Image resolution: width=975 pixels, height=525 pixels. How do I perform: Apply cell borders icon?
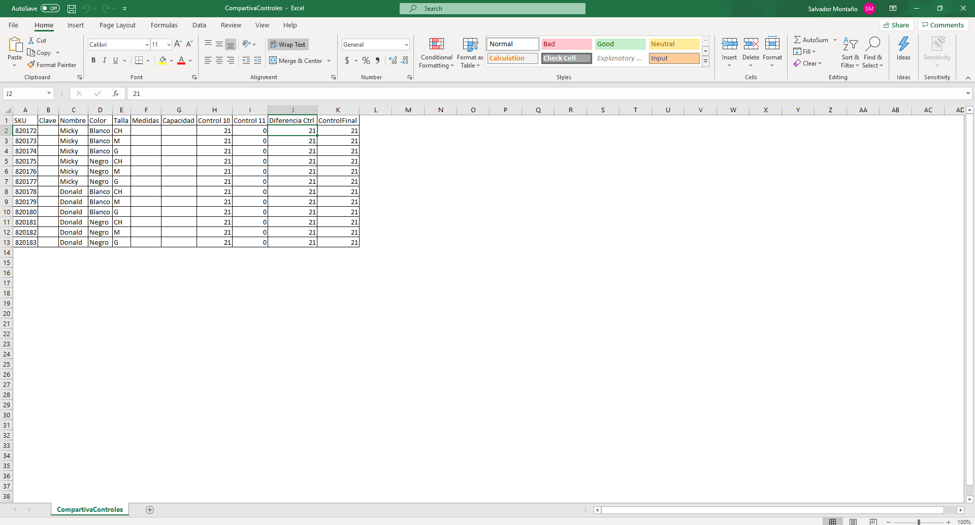pyautogui.click(x=139, y=60)
